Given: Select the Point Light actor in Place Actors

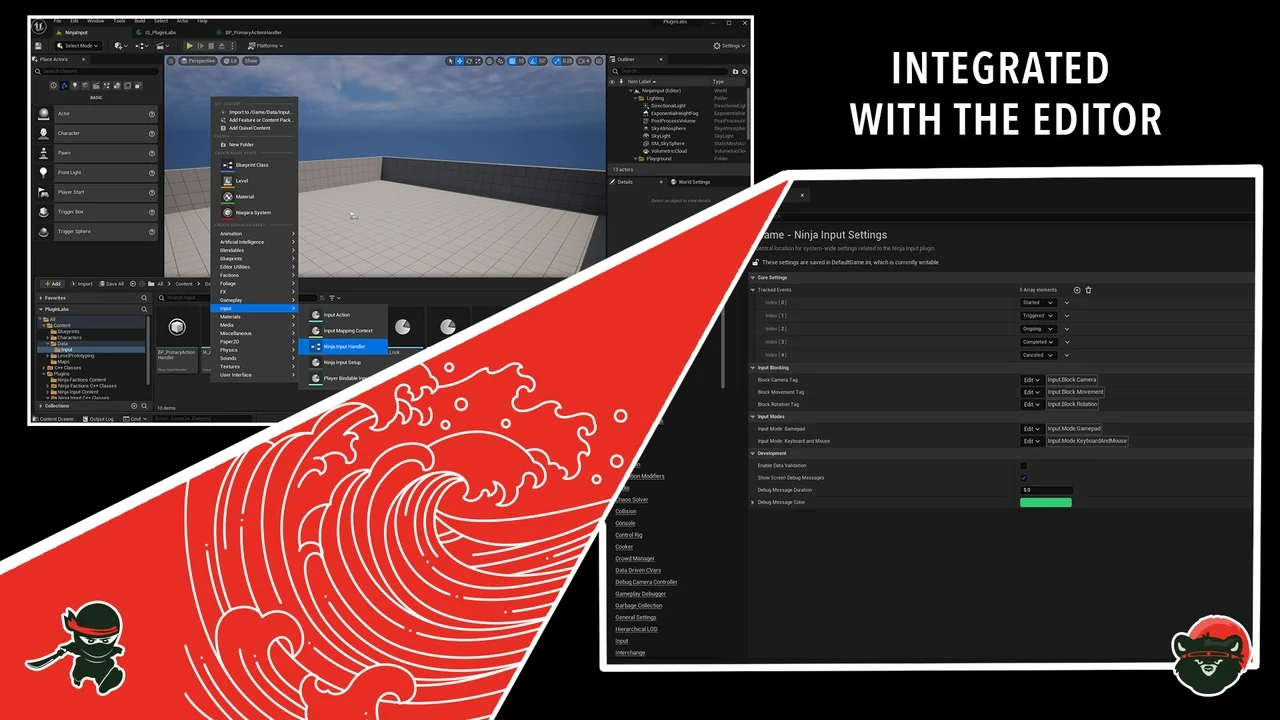Looking at the screenshot, I should [x=70, y=172].
